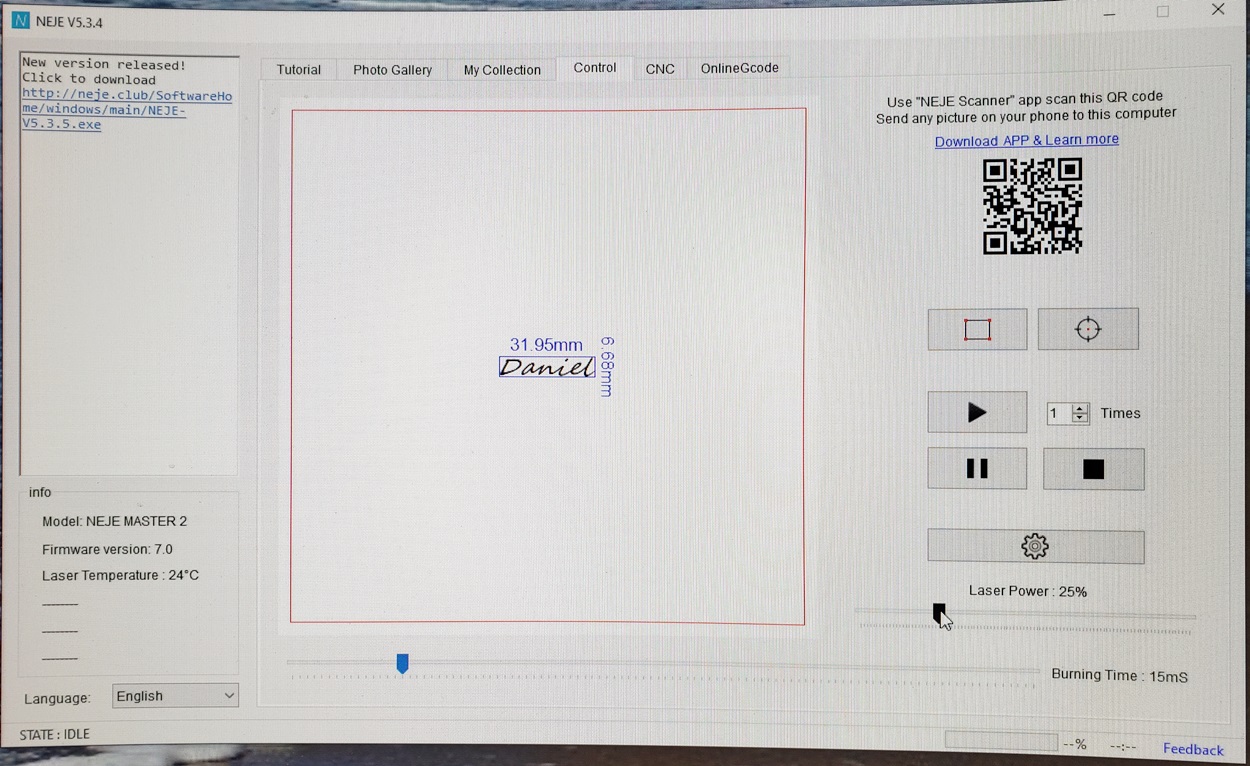Switch to the Tutorial tab
Image resolution: width=1250 pixels, height=766 pixels.
(299, 70)
